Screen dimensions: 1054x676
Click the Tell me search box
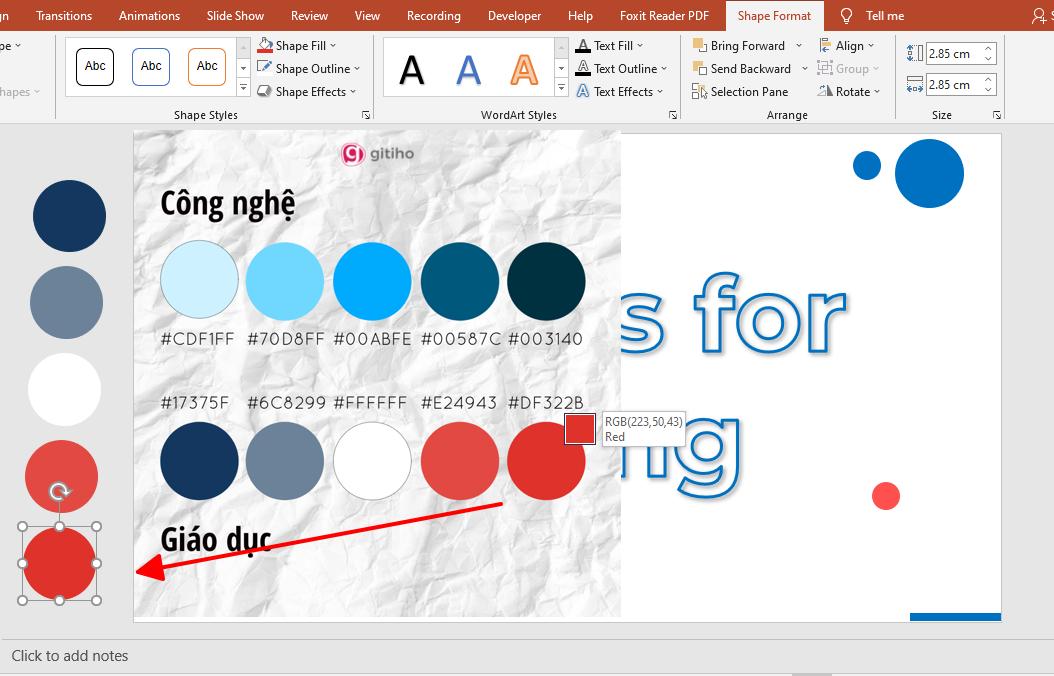pos(873,15)
